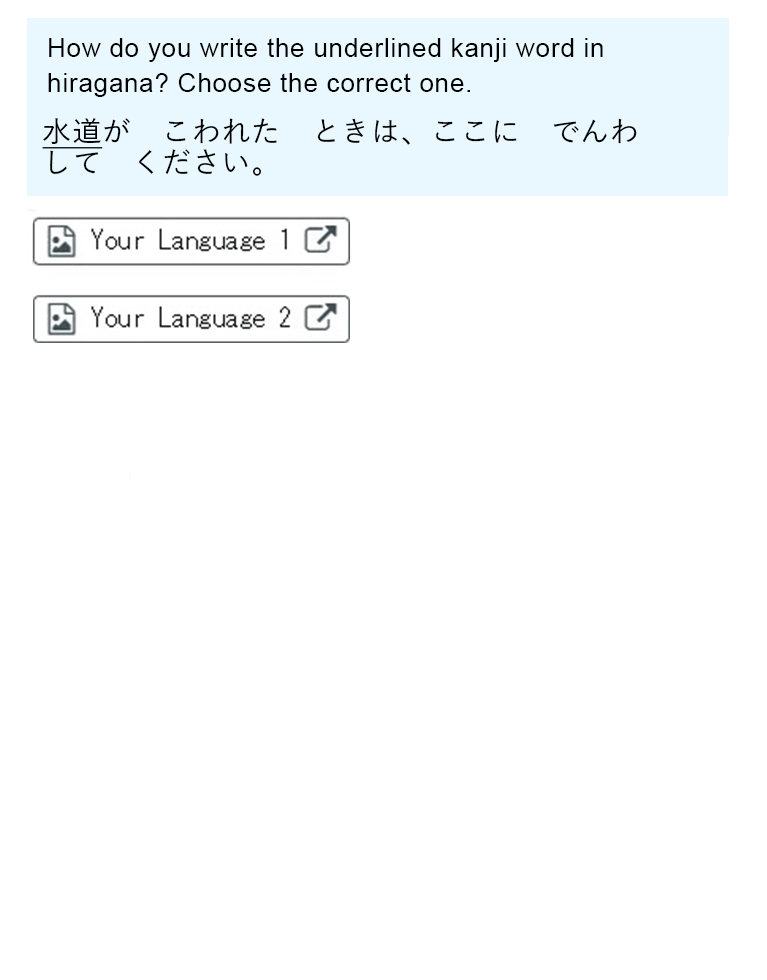Select the underlined kanji word 水道
Screen dimensions: 767x980
72,132
